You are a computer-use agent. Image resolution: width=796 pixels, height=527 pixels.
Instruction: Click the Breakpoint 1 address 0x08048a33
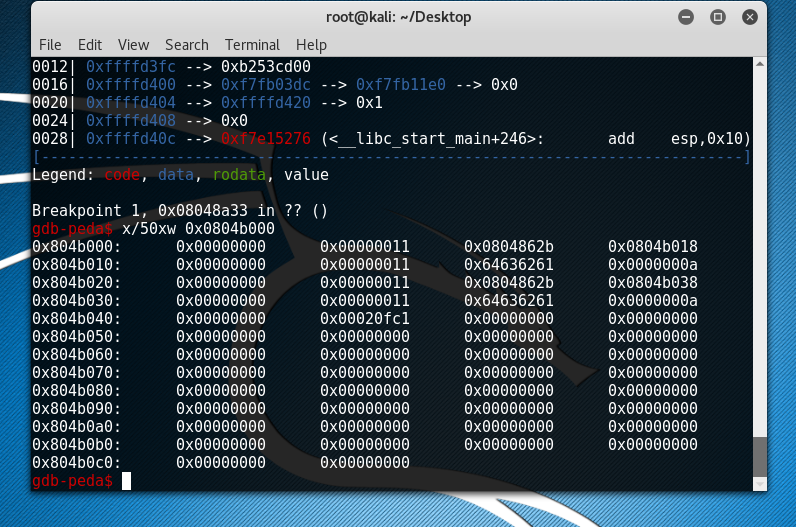click(203, 211)
